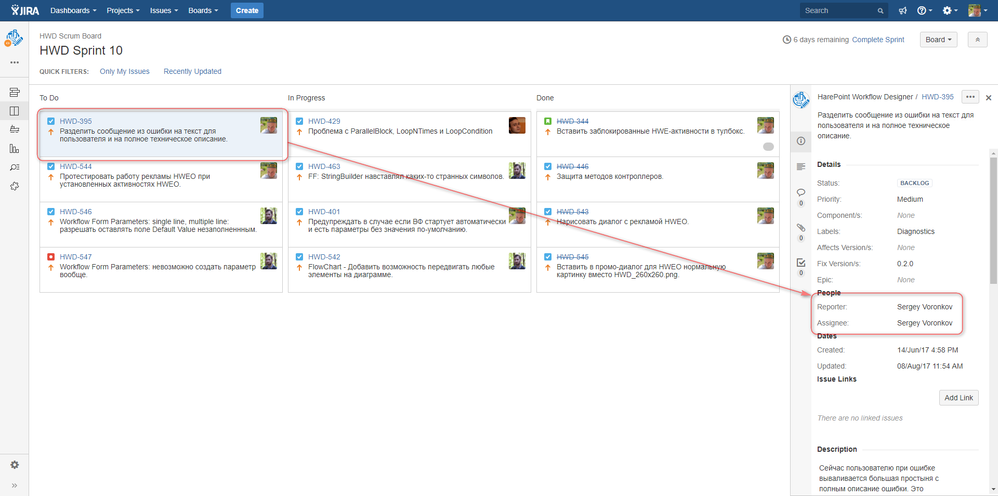Click the HWD-395 task type icon

51,121
